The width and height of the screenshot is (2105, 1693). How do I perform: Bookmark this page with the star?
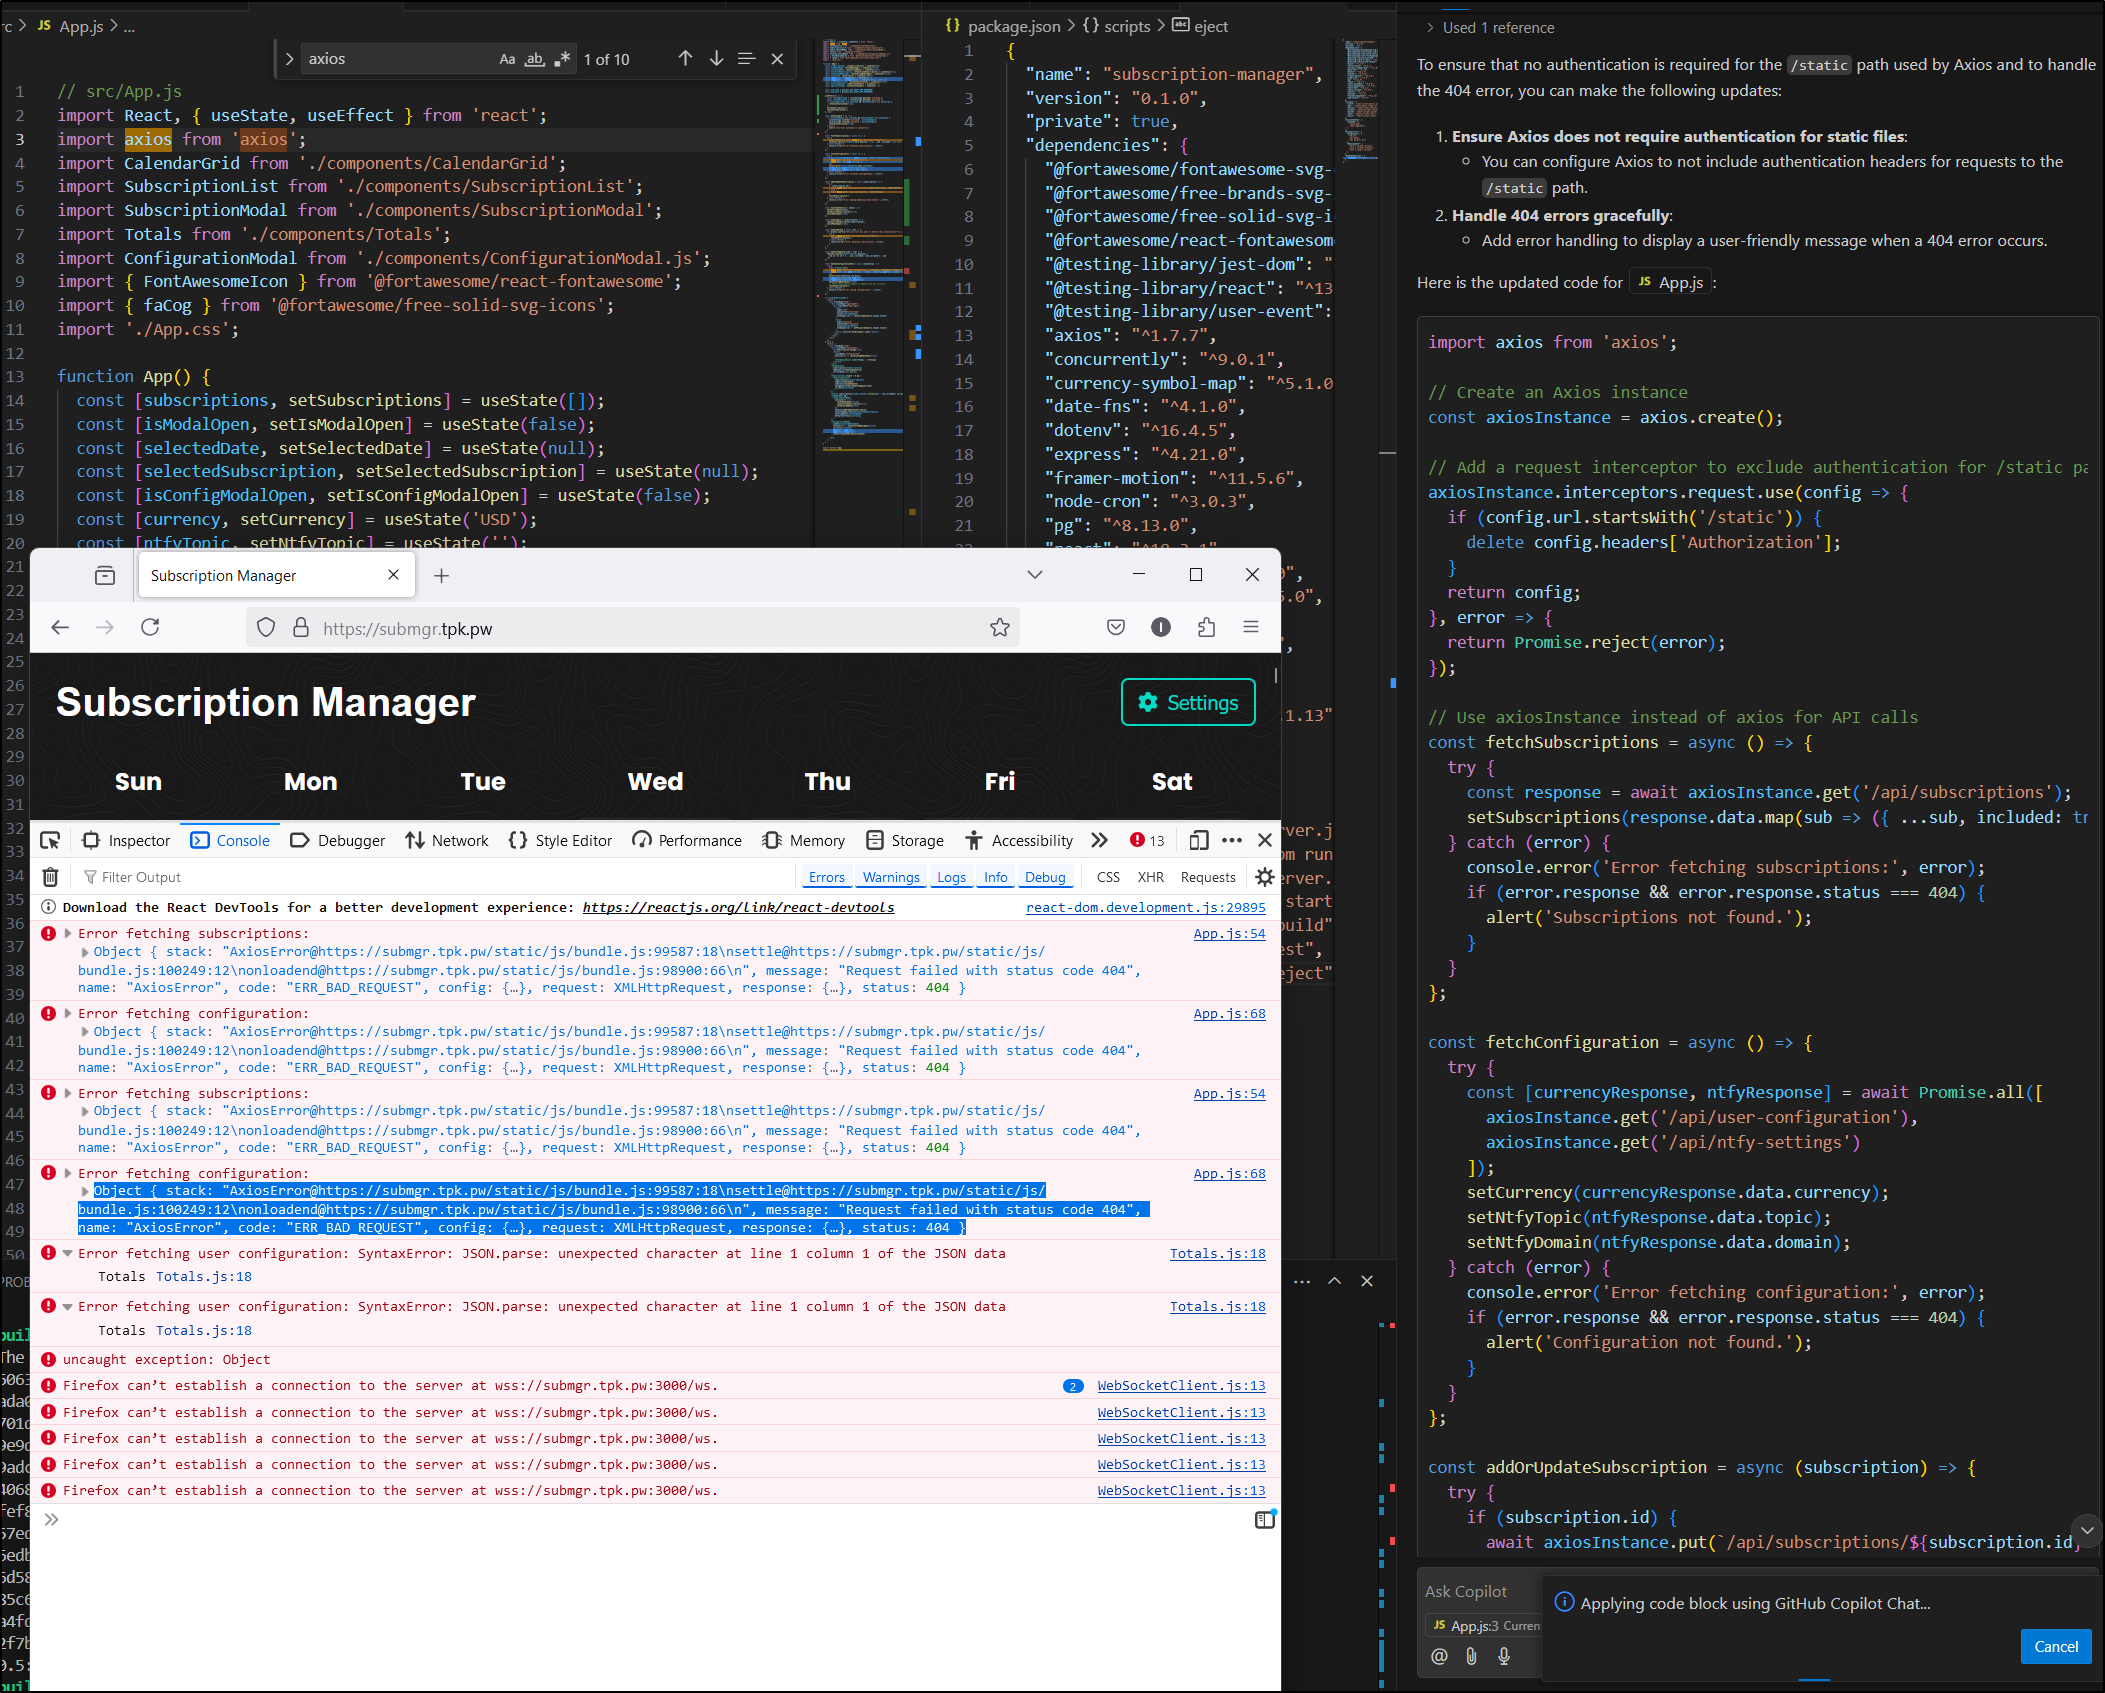click(999, 628)
